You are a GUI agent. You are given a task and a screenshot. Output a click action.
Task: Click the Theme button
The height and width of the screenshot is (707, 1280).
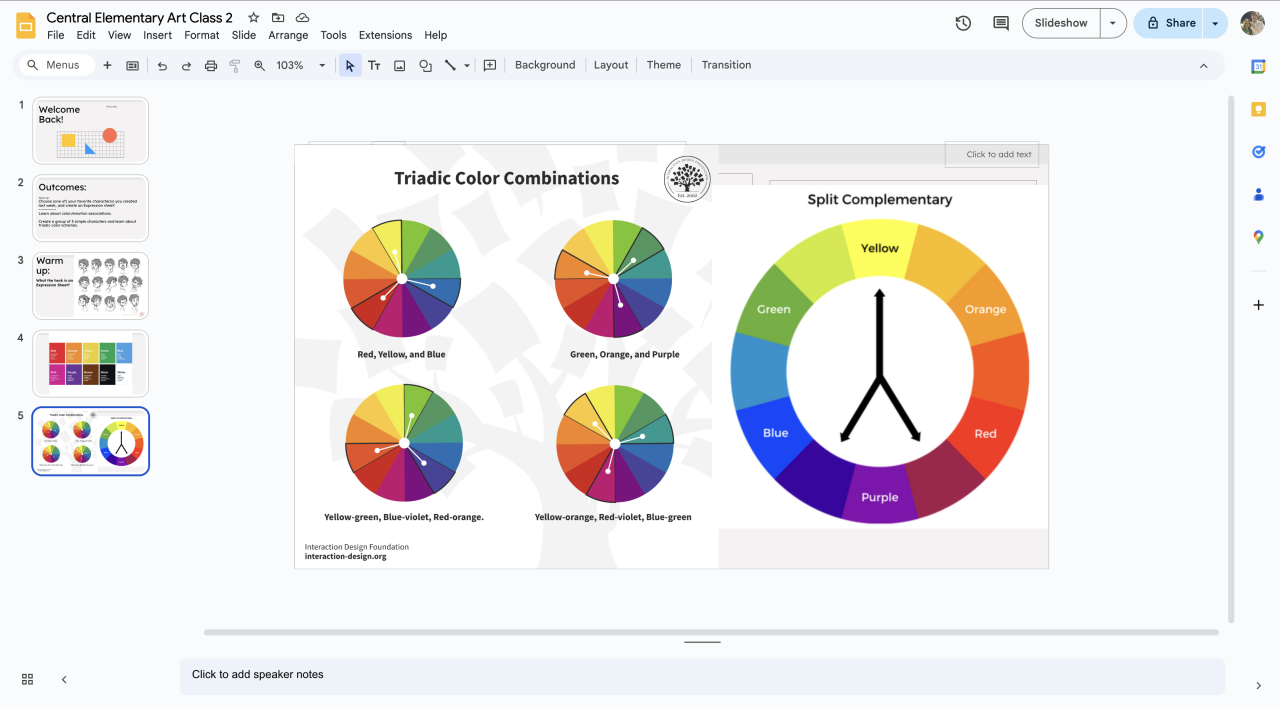pos(664,65)
